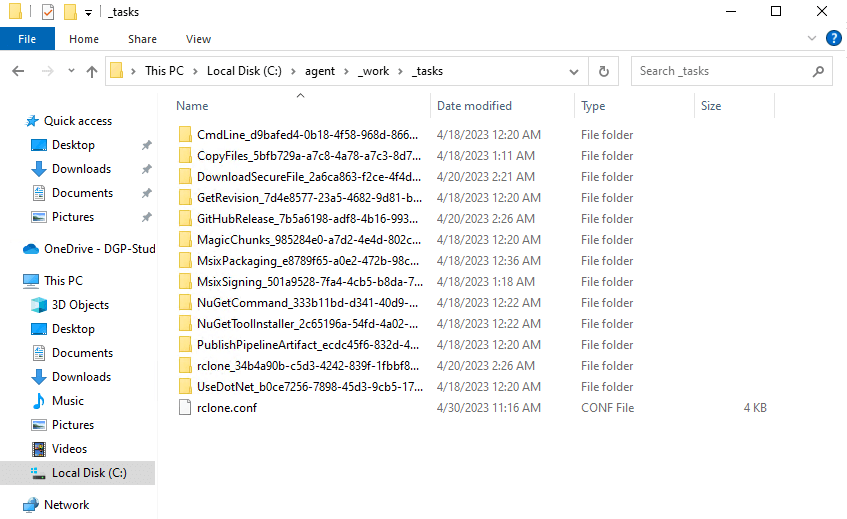Switch to the Share ribbon tab
The width and height of the screenshot is (847, 519).
pos(142,39)
